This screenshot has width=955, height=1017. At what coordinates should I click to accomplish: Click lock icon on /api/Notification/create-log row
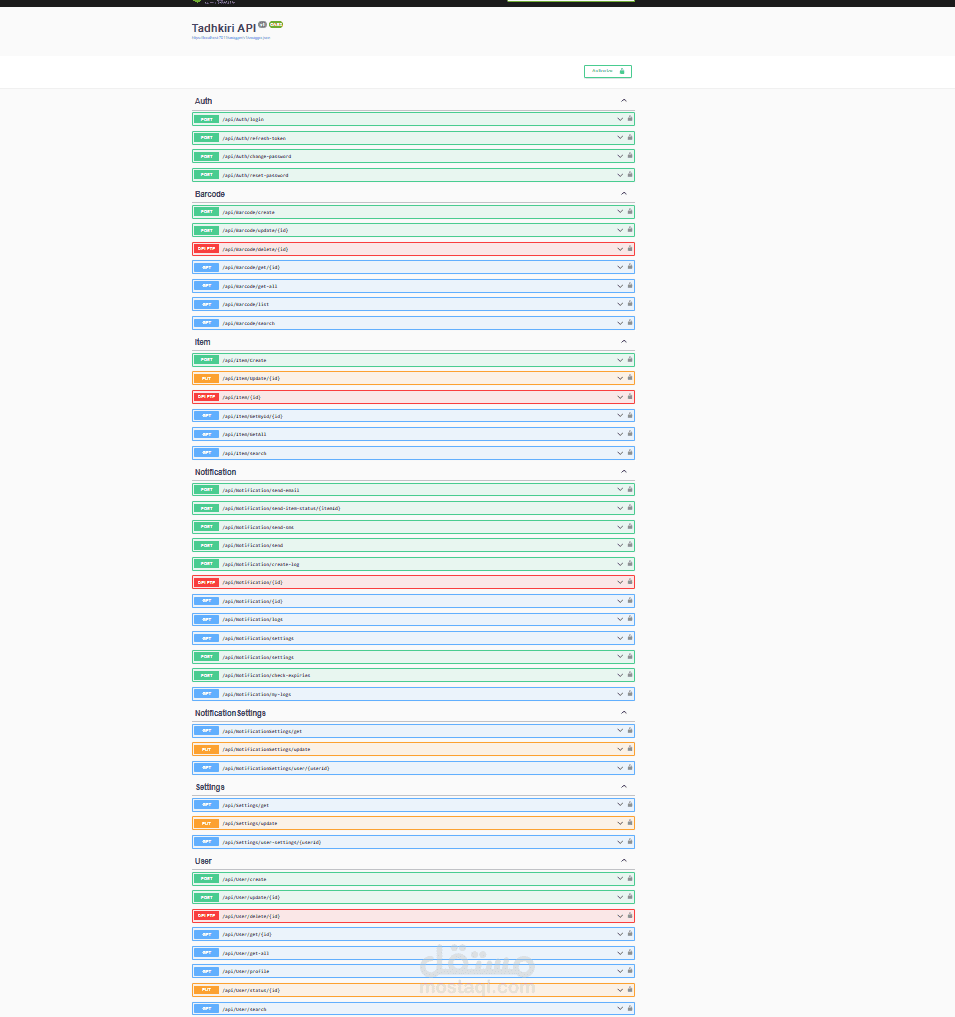[x=629, y=564]
